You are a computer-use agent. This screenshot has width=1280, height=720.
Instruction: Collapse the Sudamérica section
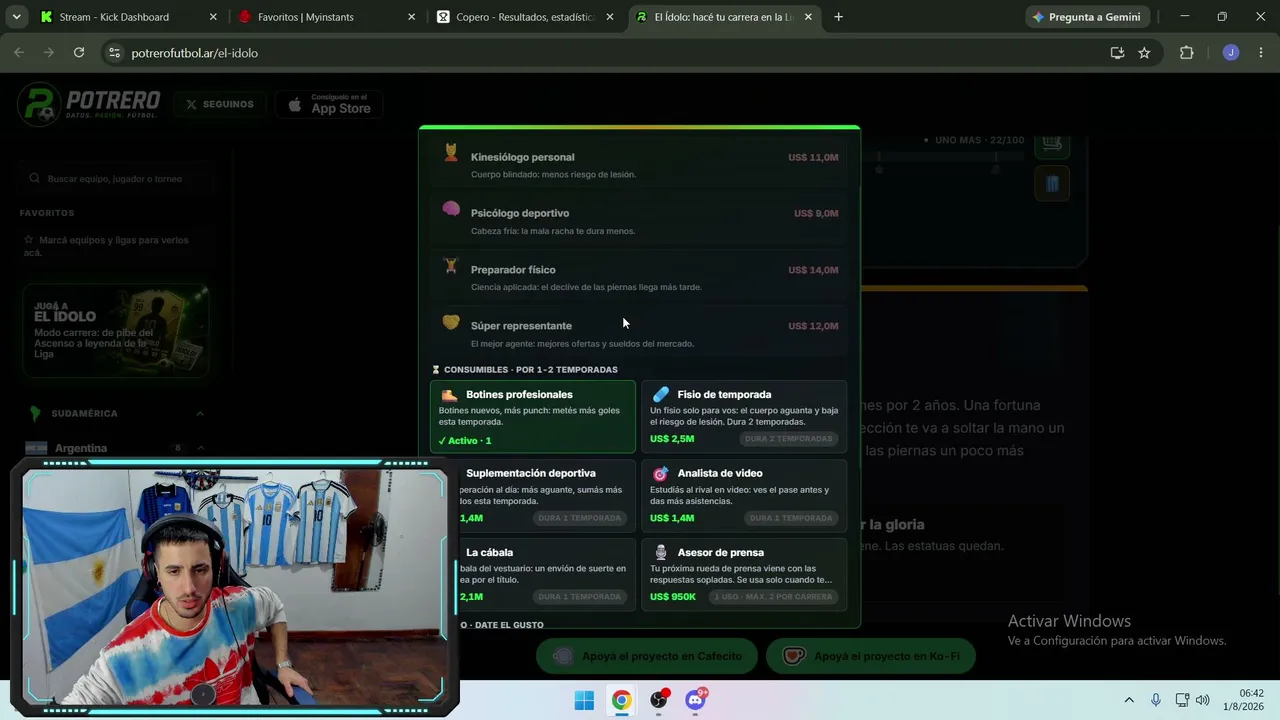click(x=200, y=414)
